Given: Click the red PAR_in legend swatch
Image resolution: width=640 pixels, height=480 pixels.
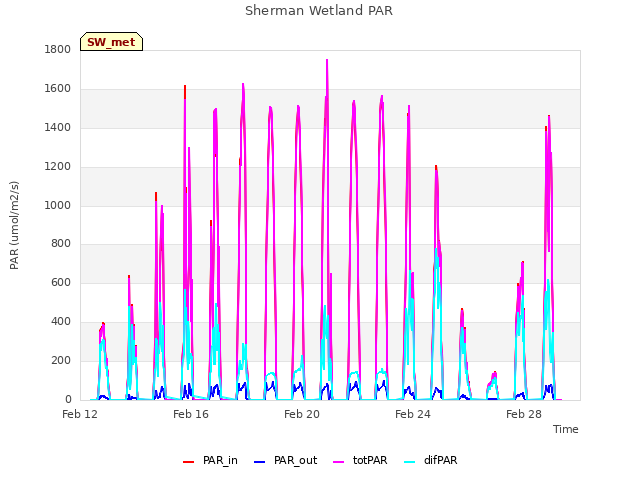Looking at the screenshot, I should pyautogui.click(x=189, y=462).
